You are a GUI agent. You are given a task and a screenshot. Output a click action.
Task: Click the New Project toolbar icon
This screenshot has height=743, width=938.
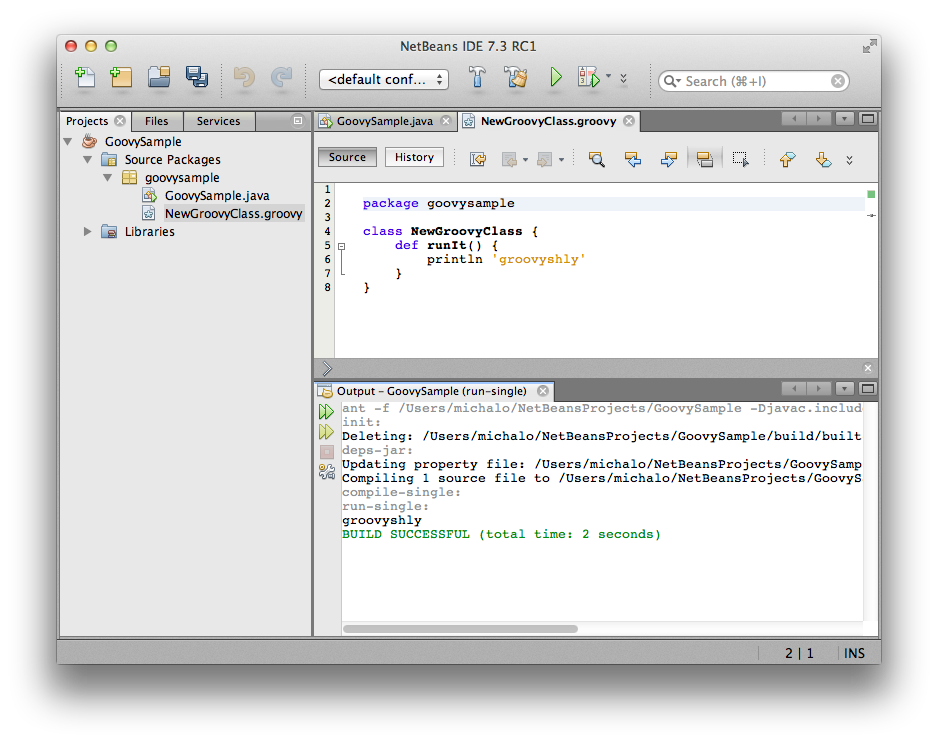click(x=121, y=77)
